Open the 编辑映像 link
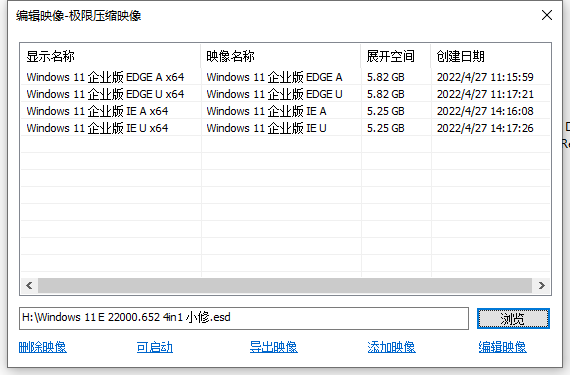 pyautogui.click(x=502, y=347)
